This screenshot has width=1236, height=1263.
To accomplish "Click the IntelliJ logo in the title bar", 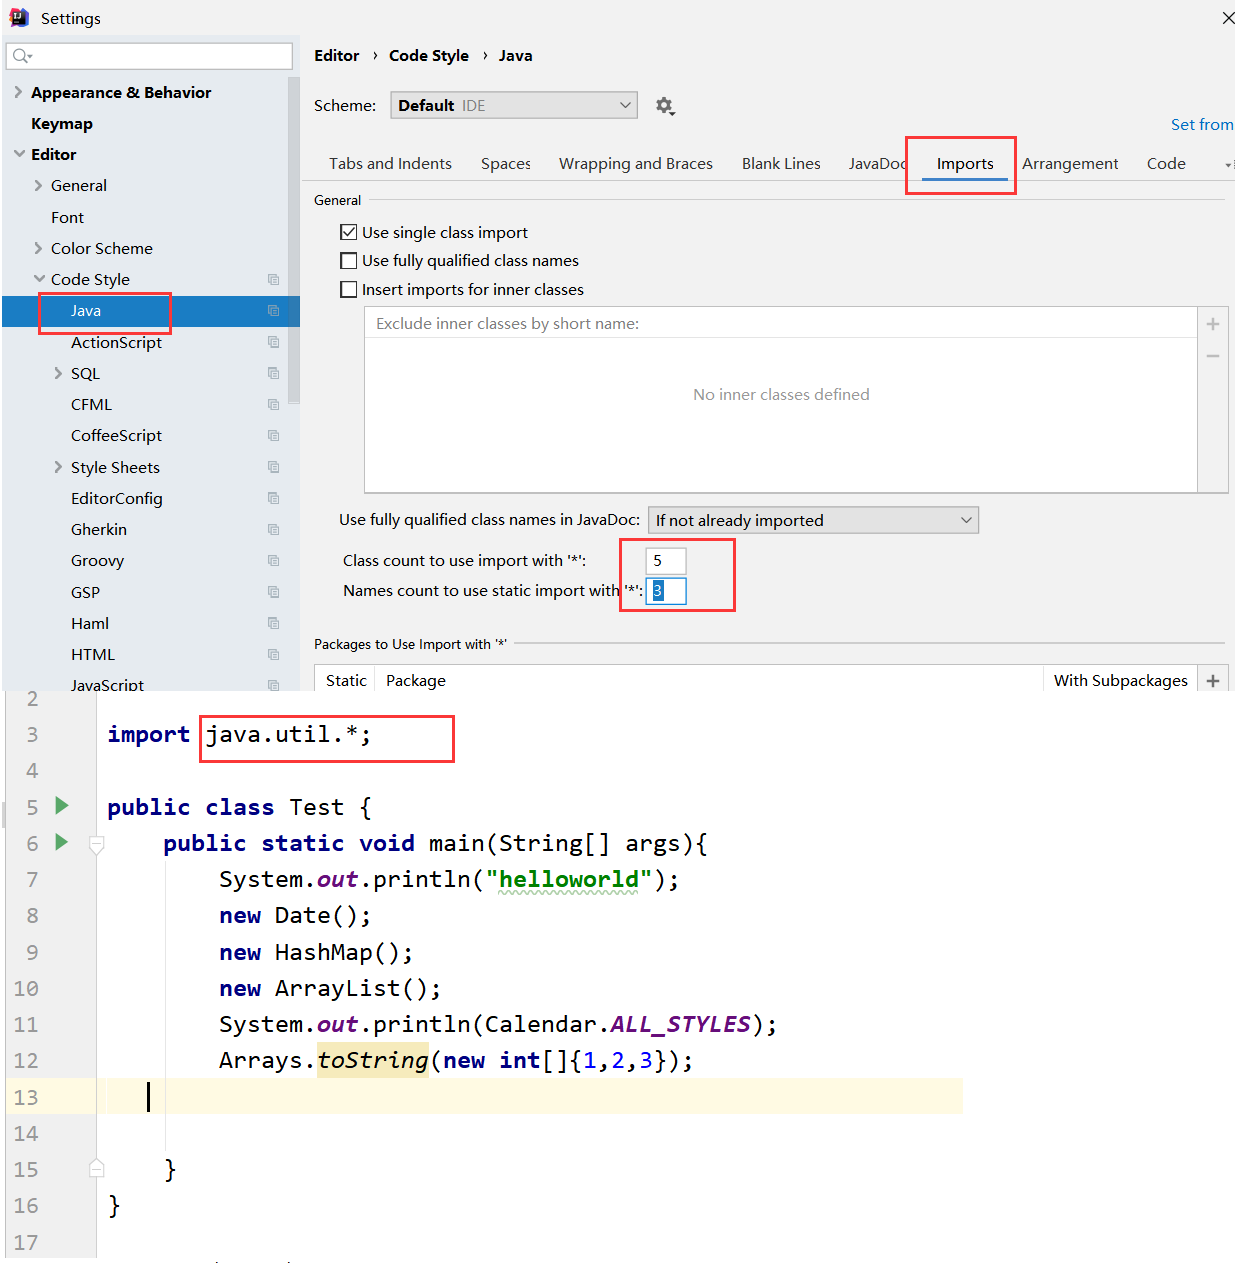I will click(x=19, y=17).
